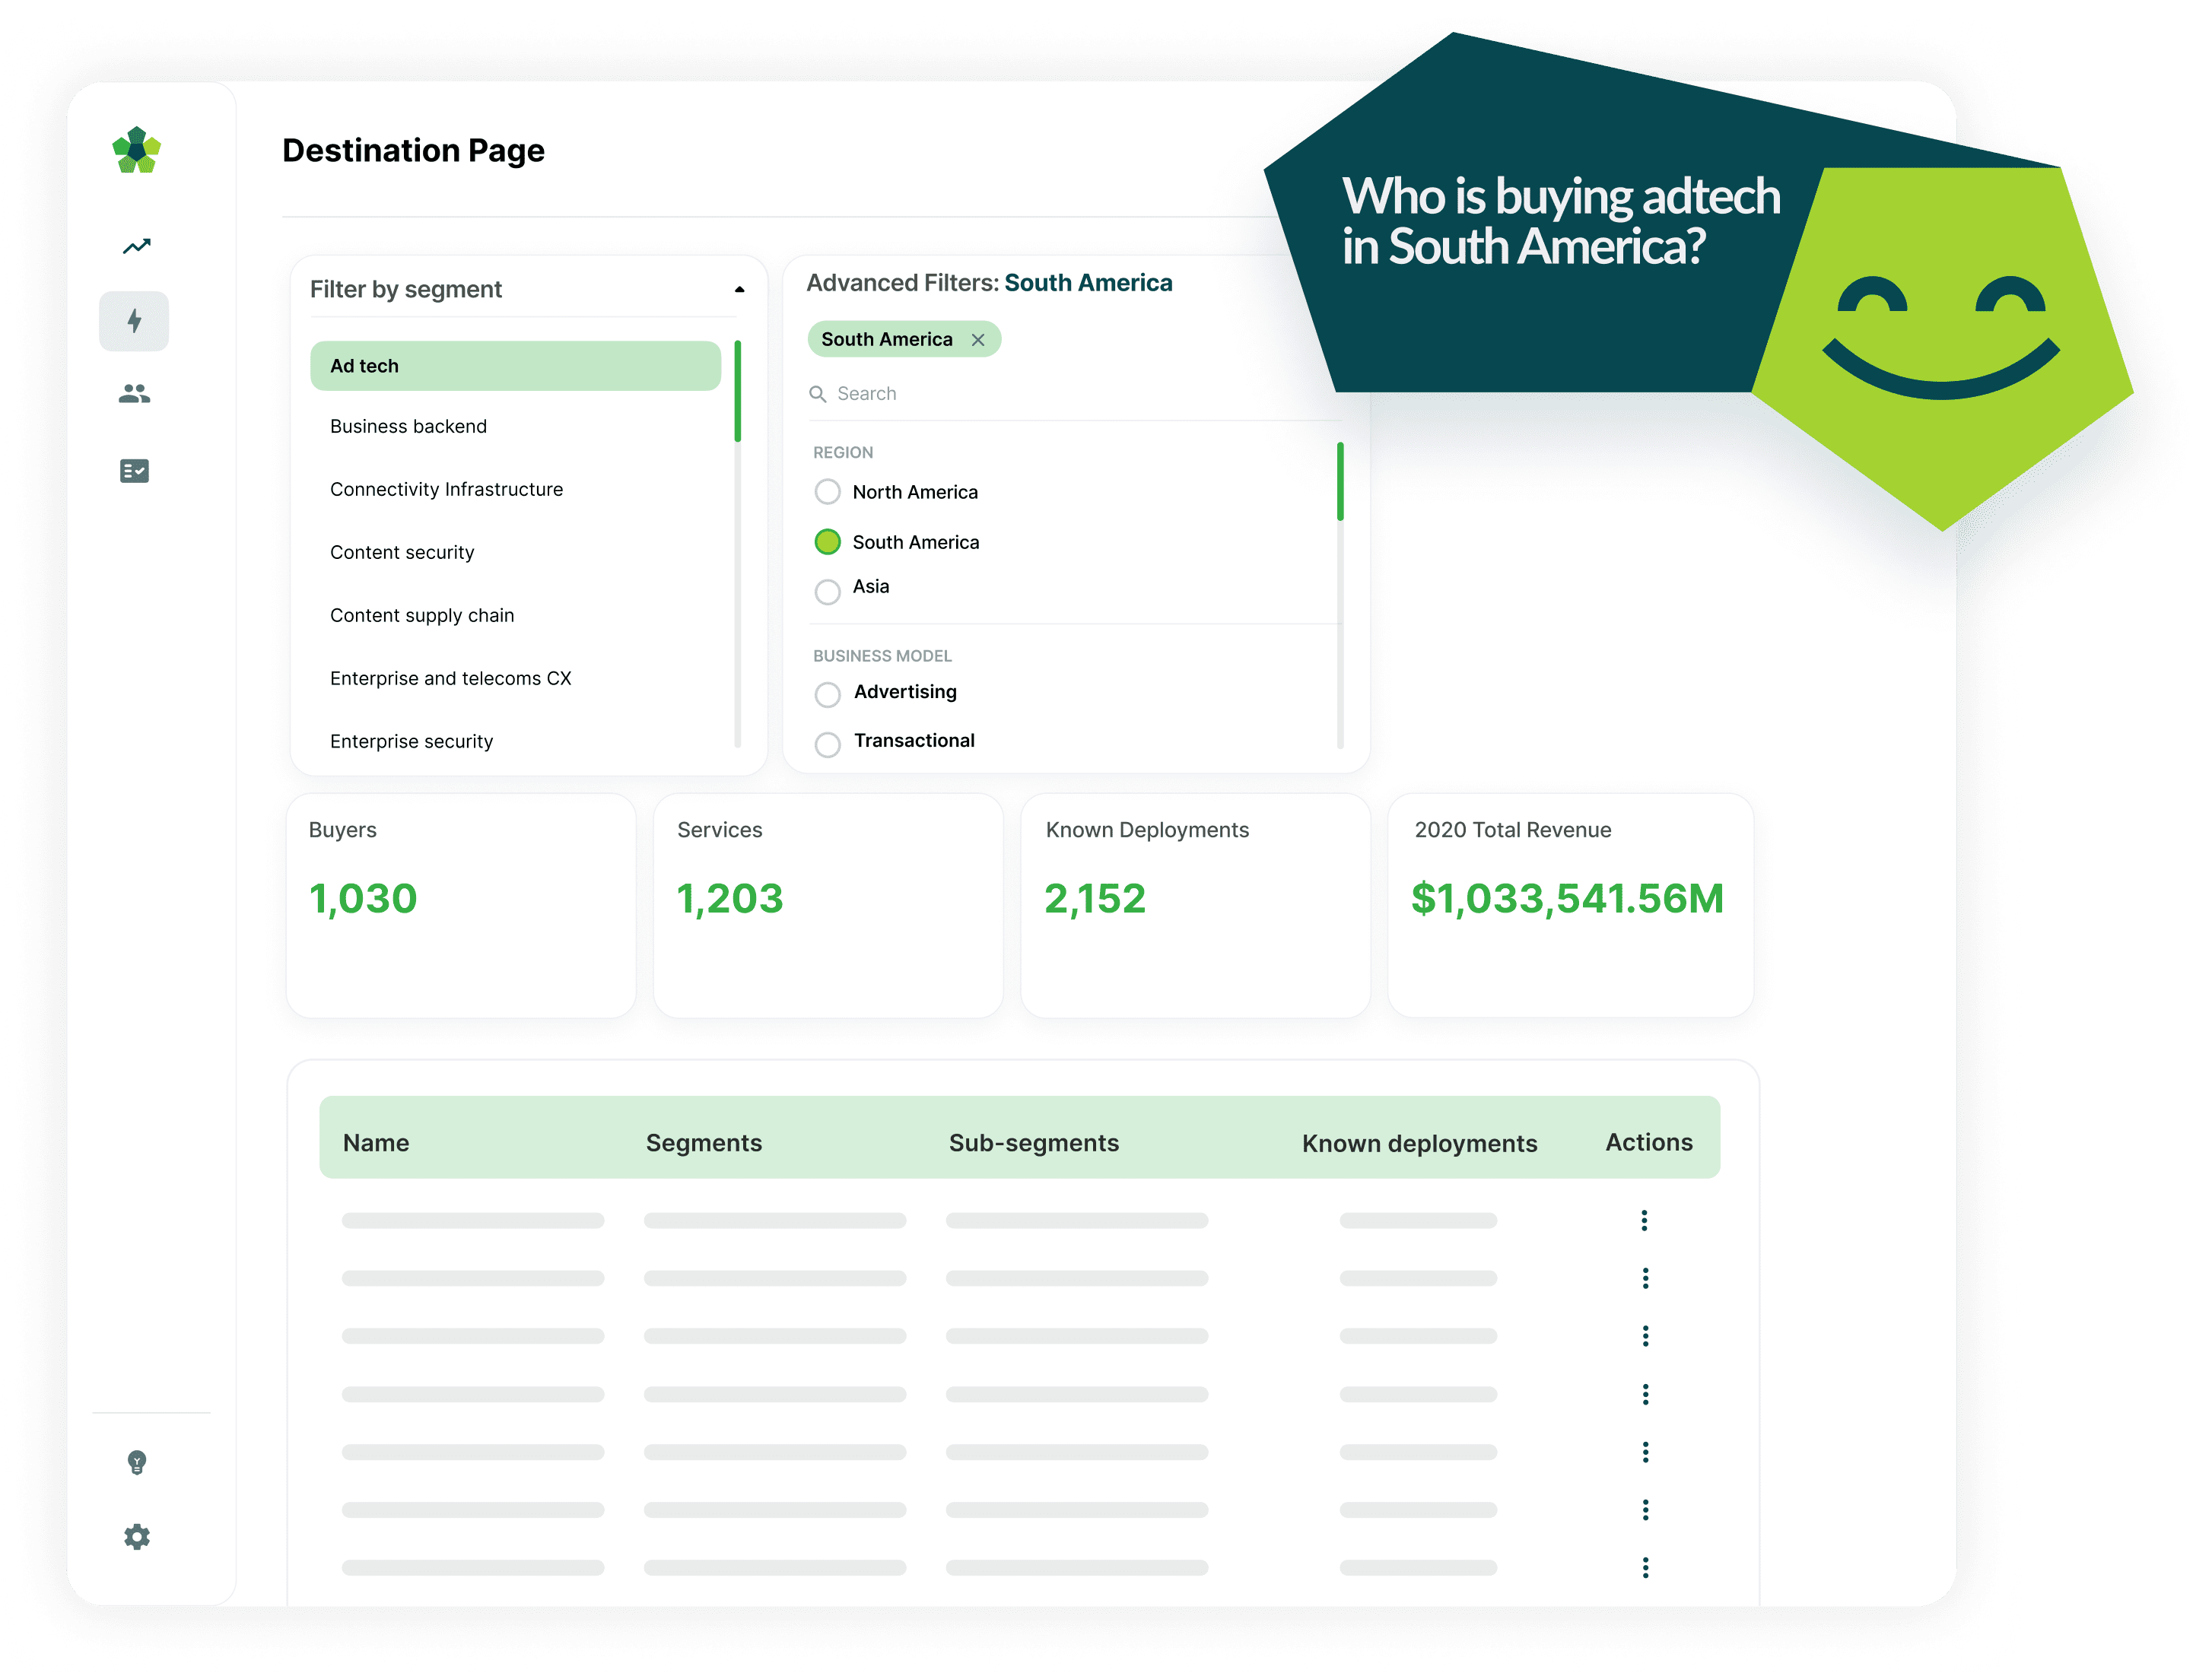Click the Advanced Filters: South America title
The width and height of the screenshot is (2212, 1673).
989,283
